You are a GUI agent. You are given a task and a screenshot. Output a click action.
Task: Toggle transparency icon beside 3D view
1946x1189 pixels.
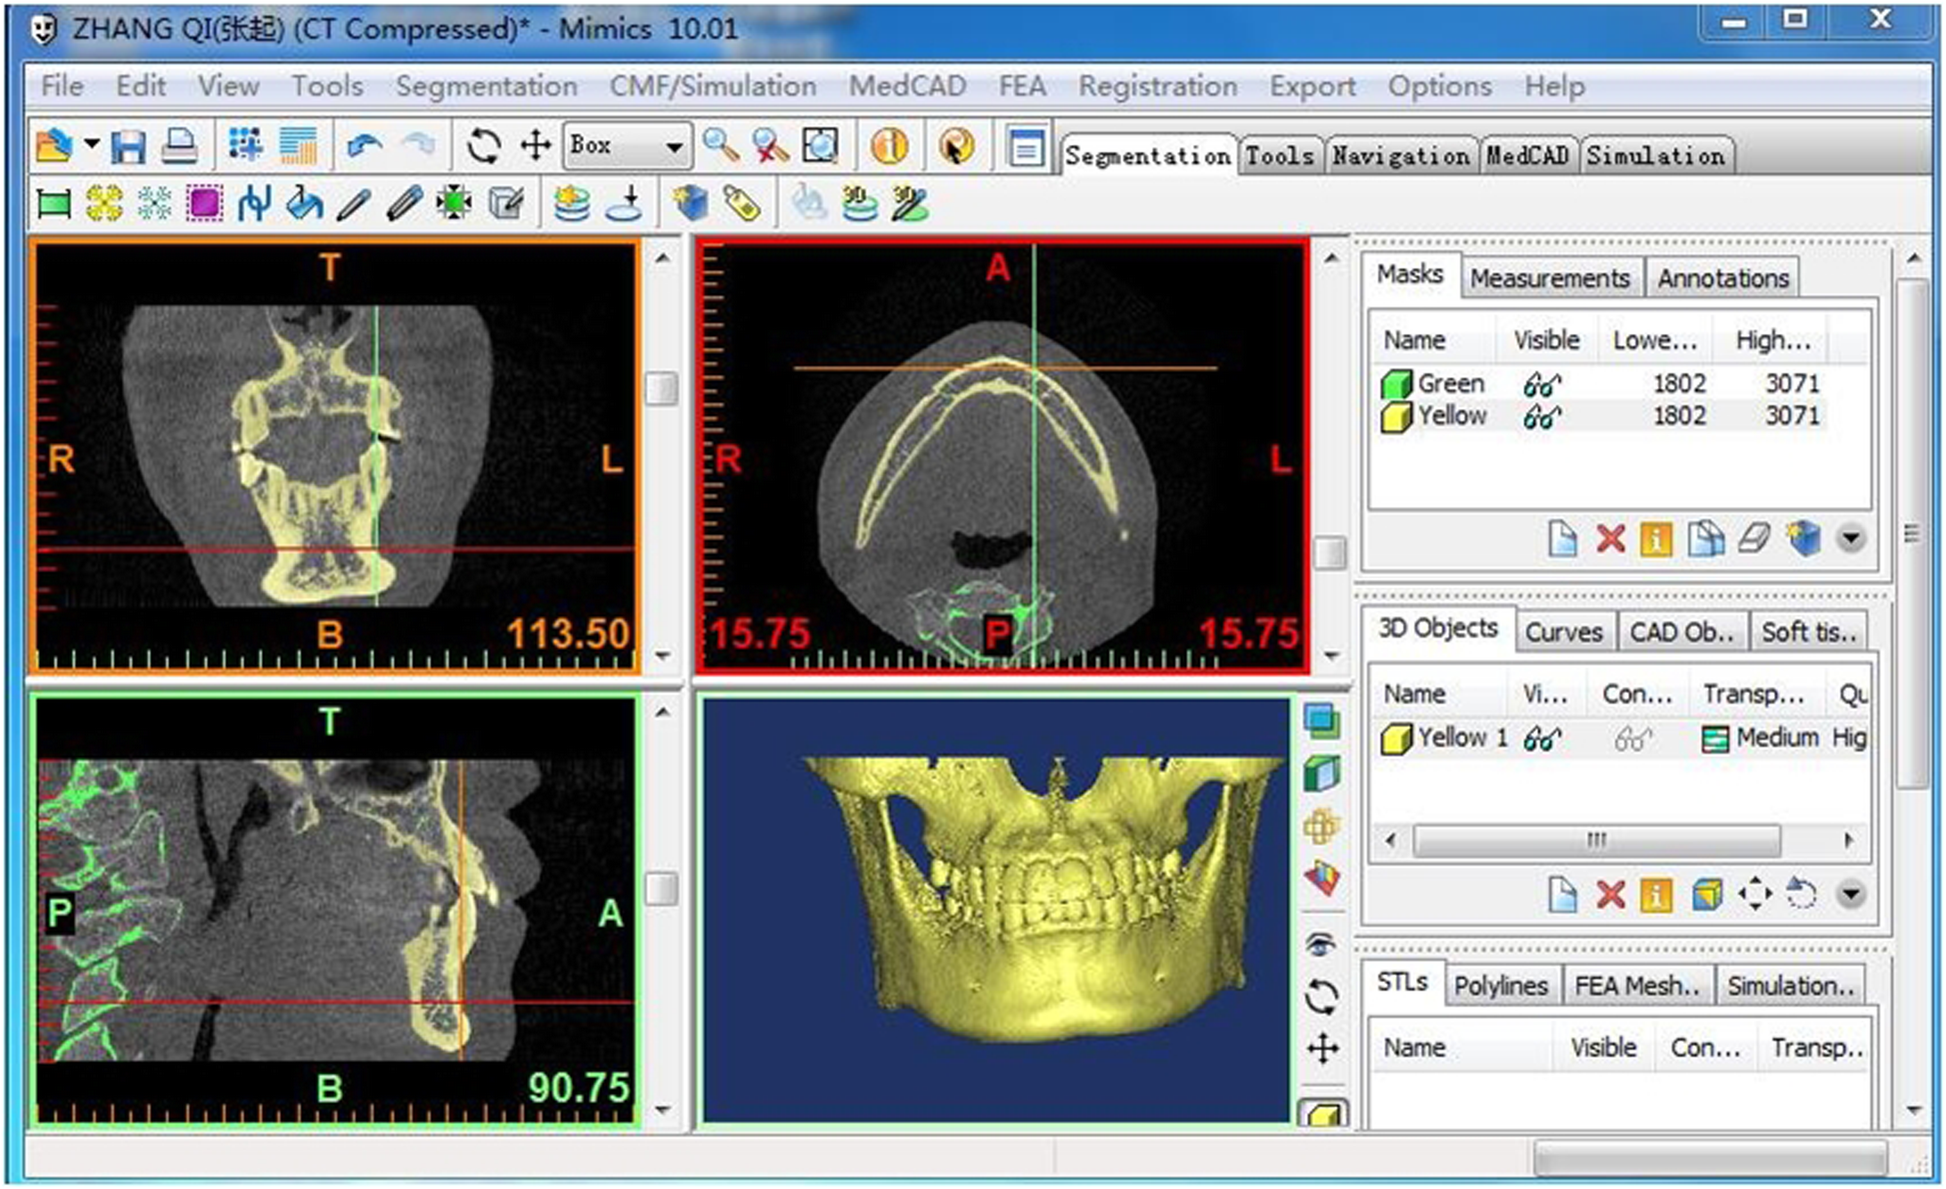point(1322,720)
